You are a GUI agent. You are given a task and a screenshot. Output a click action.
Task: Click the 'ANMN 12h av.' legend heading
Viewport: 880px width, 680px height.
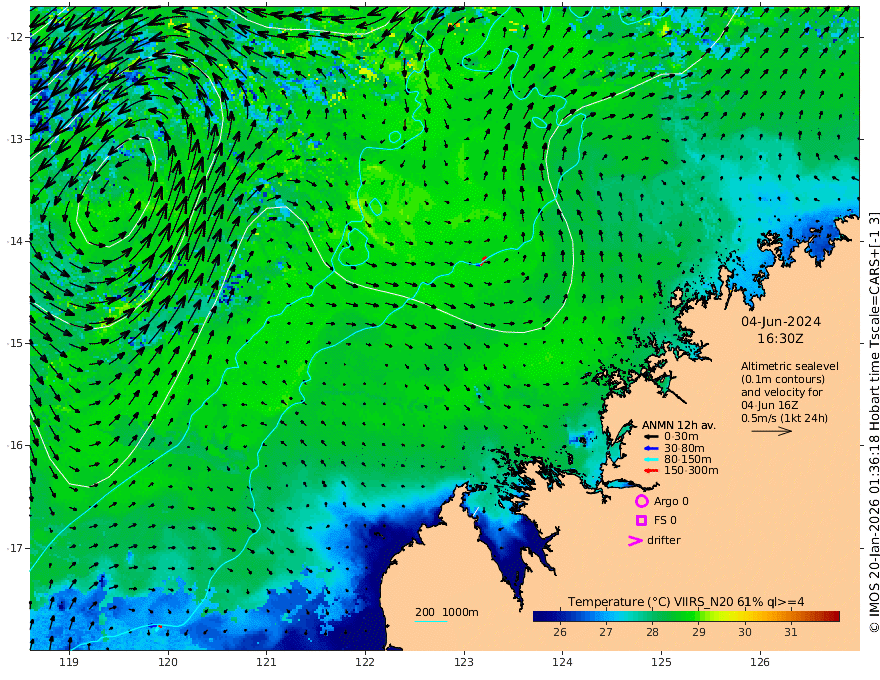pyautogui.click(x=679, y=425)
